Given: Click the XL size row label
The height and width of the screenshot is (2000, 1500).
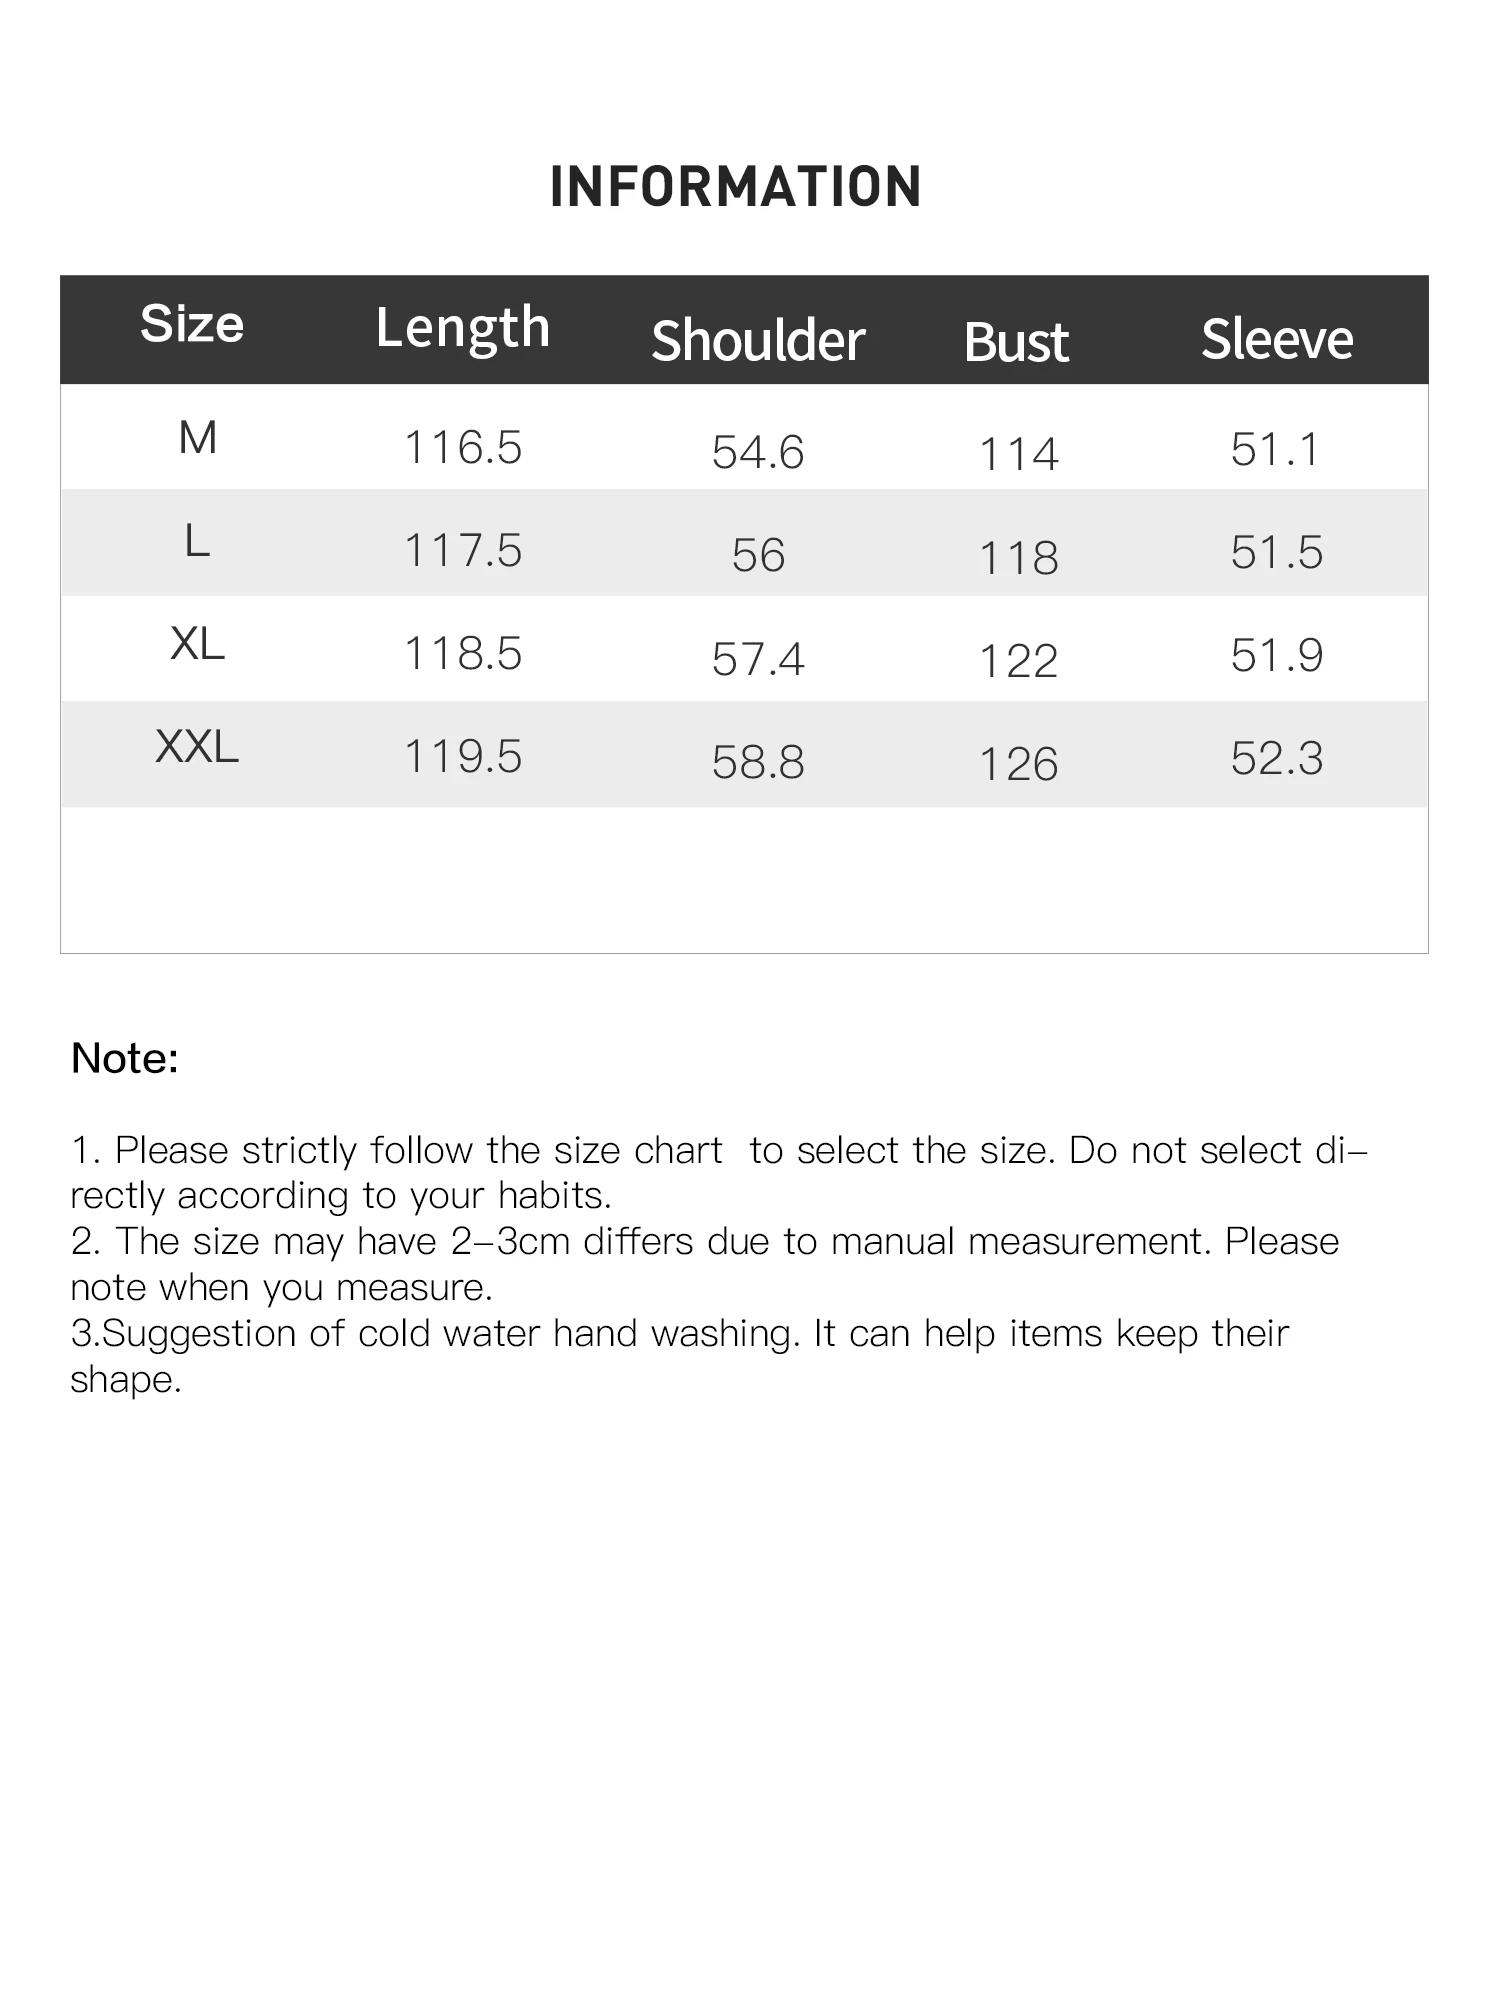Looking at the screenshot, I should pyautogui.click(x=197, y=644).
